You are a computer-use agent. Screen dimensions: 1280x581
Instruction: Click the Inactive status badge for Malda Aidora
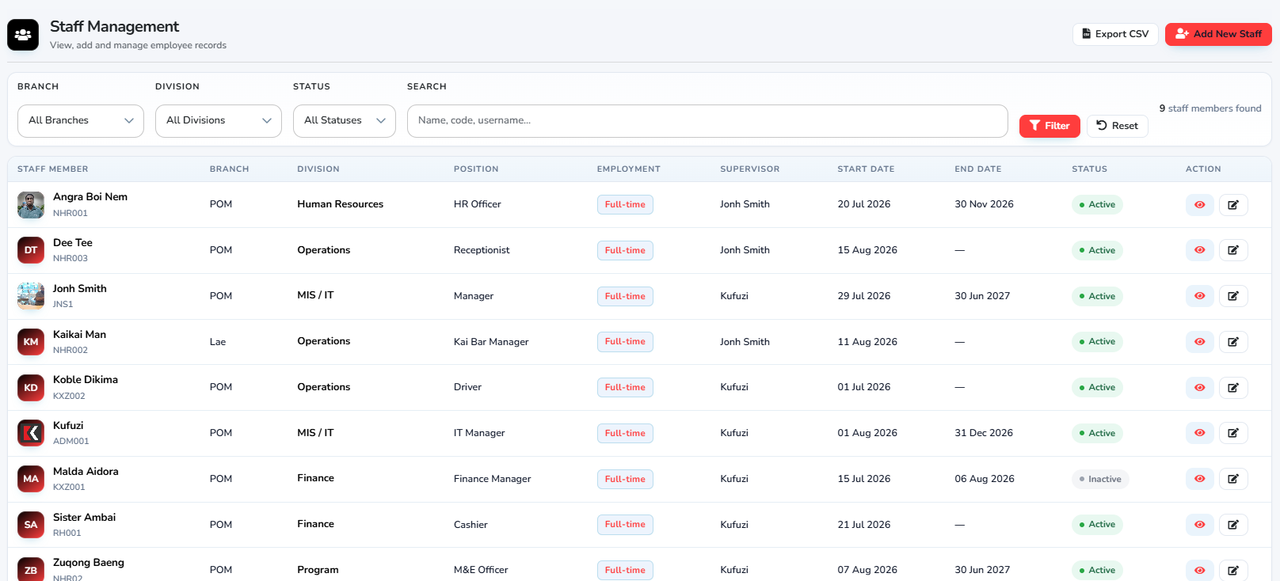coord(1100,479)
